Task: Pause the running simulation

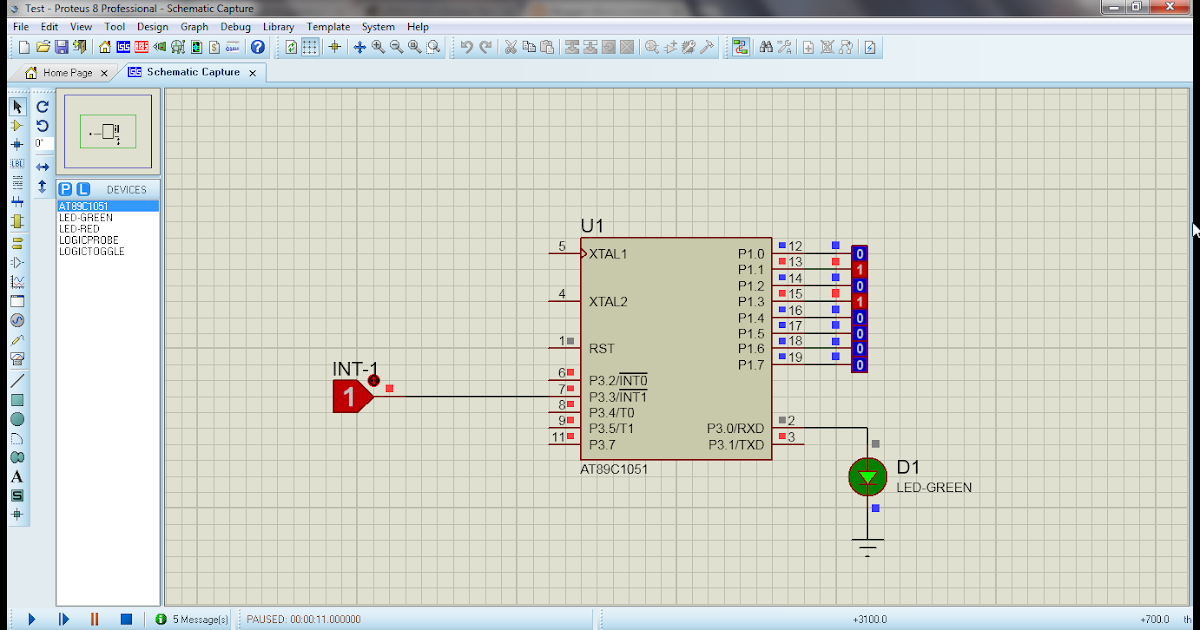Action: coord(94,619)
